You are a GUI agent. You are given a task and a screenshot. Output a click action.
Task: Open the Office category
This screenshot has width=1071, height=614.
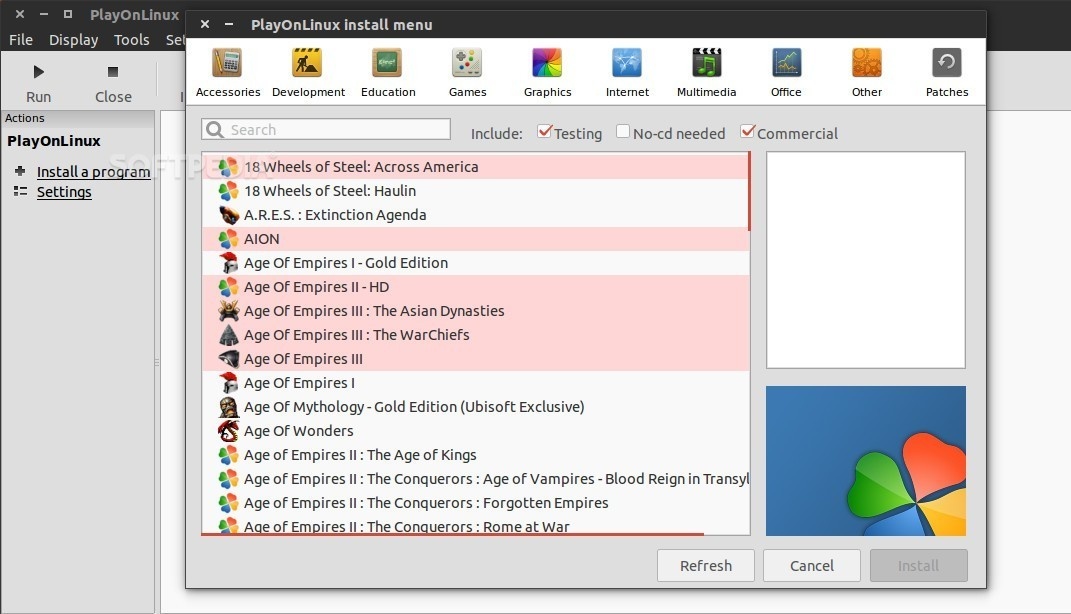(x=786, y=72)
